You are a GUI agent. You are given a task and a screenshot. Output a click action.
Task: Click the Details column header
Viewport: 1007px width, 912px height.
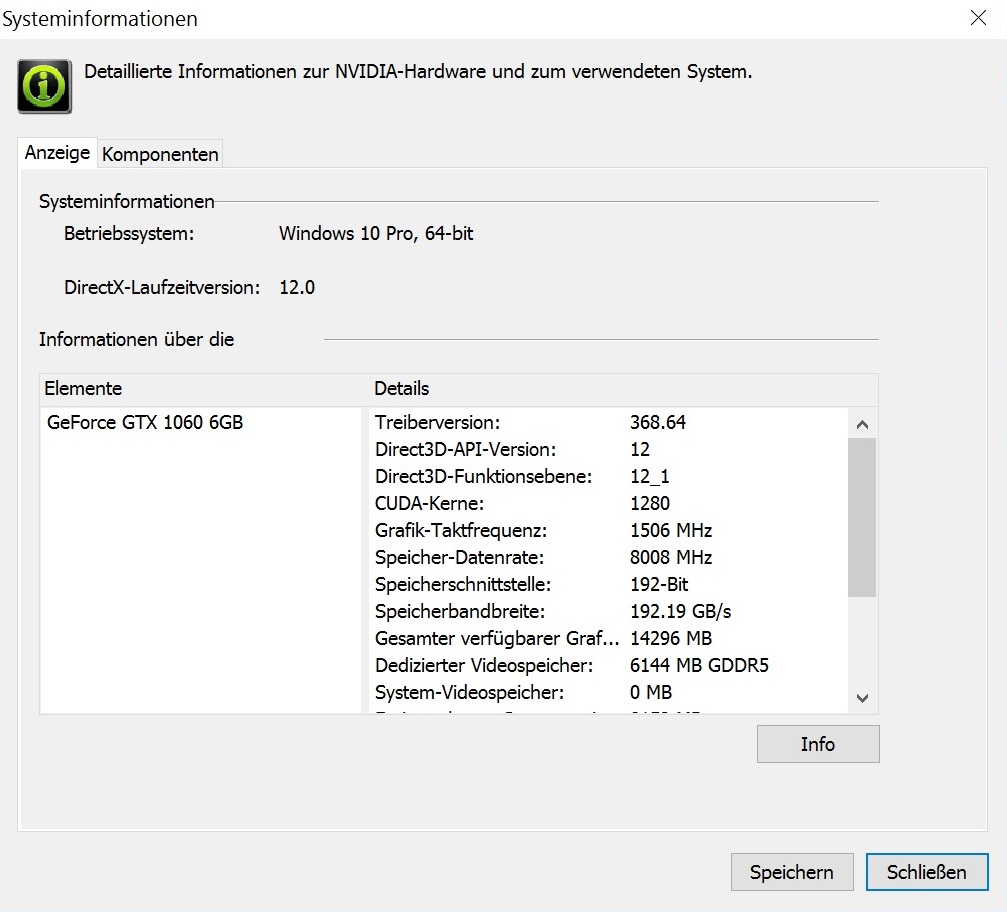click(401, 389)
